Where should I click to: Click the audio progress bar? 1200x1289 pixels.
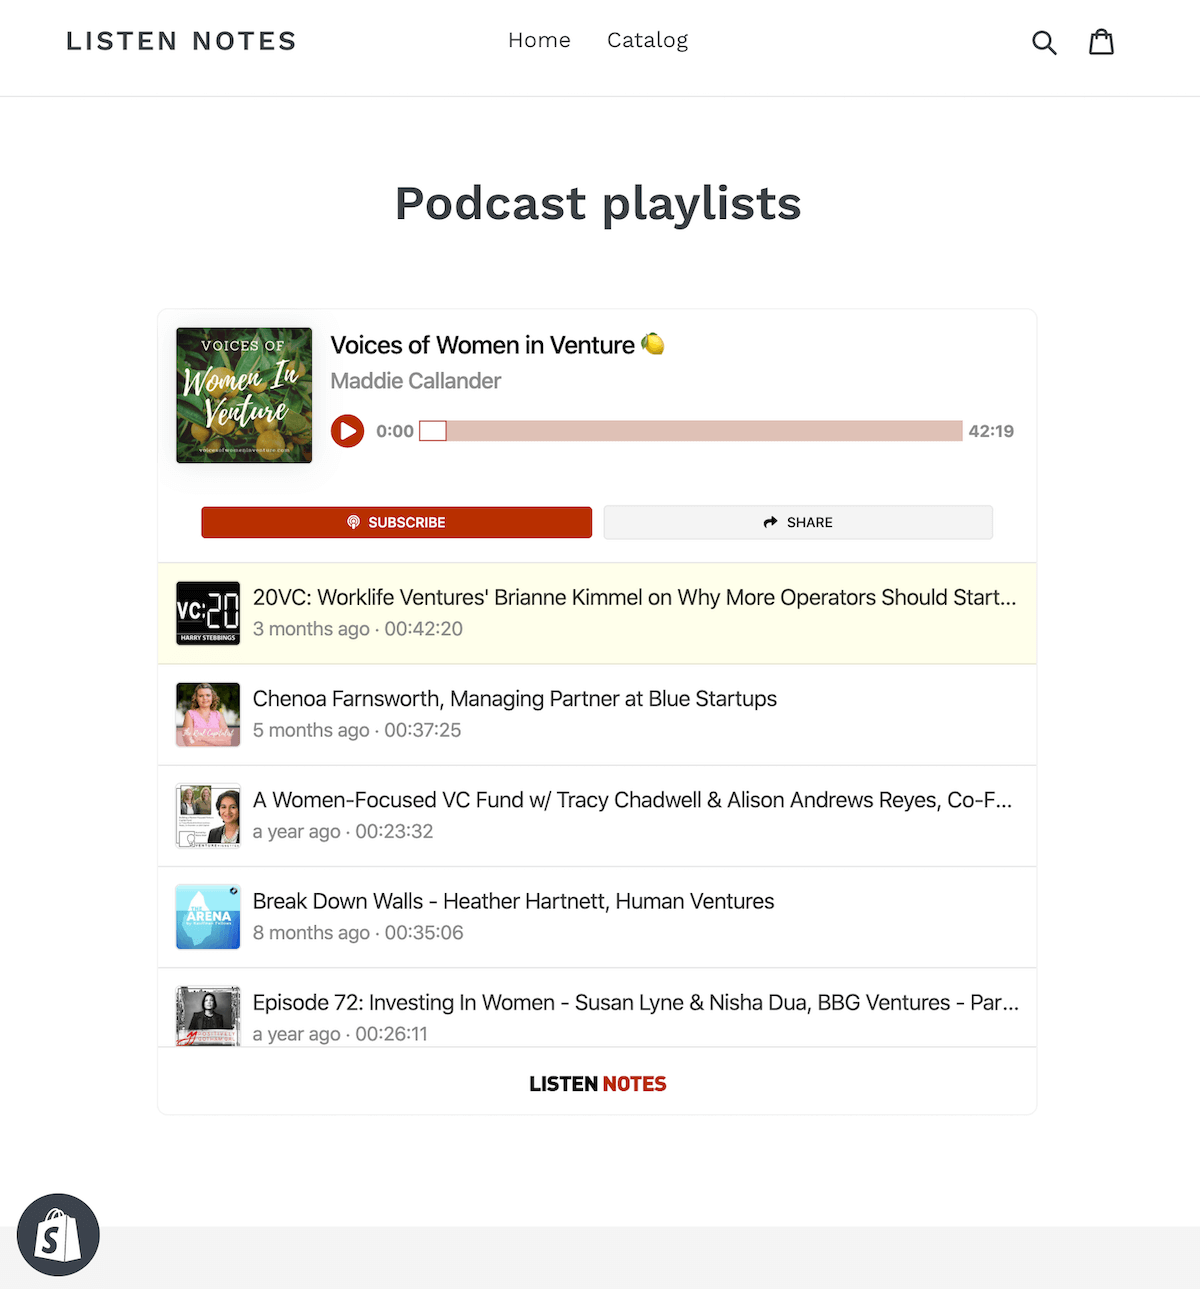coord(691,431)
